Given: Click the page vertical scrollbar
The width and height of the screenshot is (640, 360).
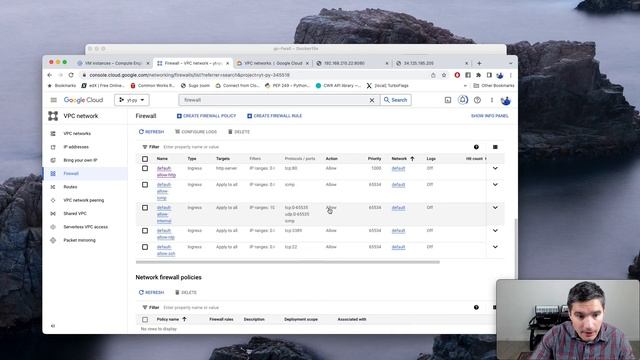Looking at the screenshot, I should (516, 248).
